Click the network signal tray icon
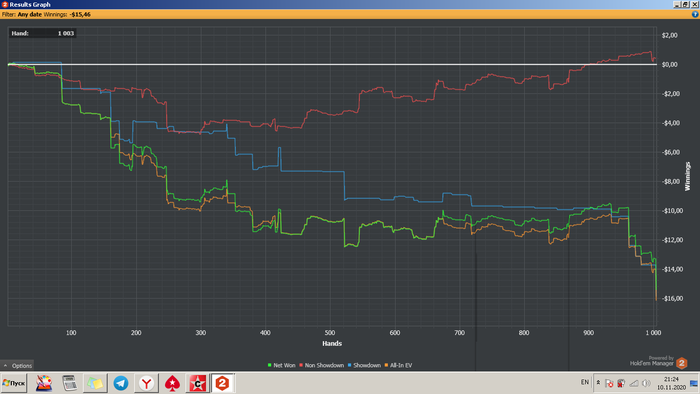This screenshot has width=700, height=394. (633, 383)
